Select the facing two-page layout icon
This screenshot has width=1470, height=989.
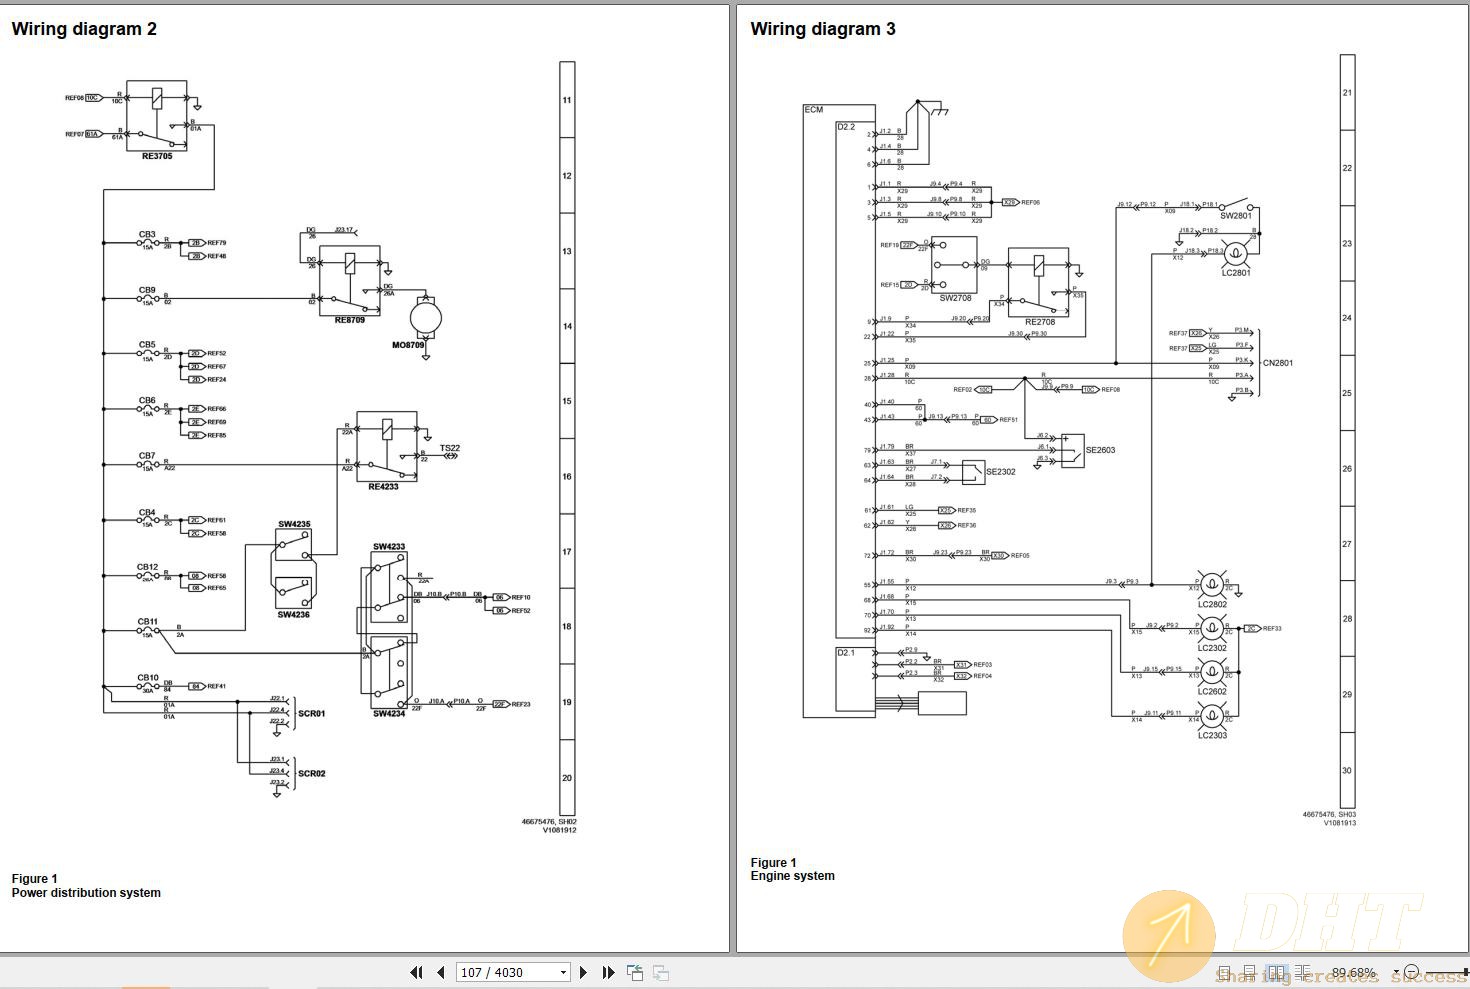(x=1277, y=972)
